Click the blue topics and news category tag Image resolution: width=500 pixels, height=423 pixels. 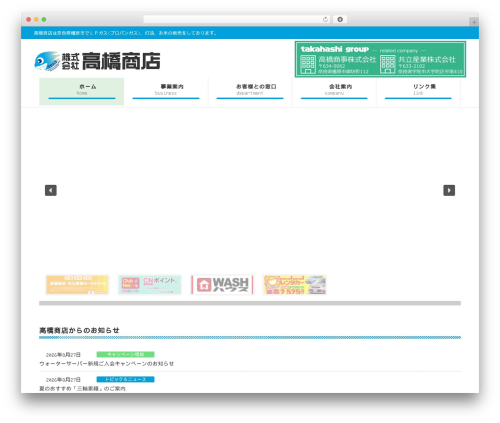(x=125, y=379)
